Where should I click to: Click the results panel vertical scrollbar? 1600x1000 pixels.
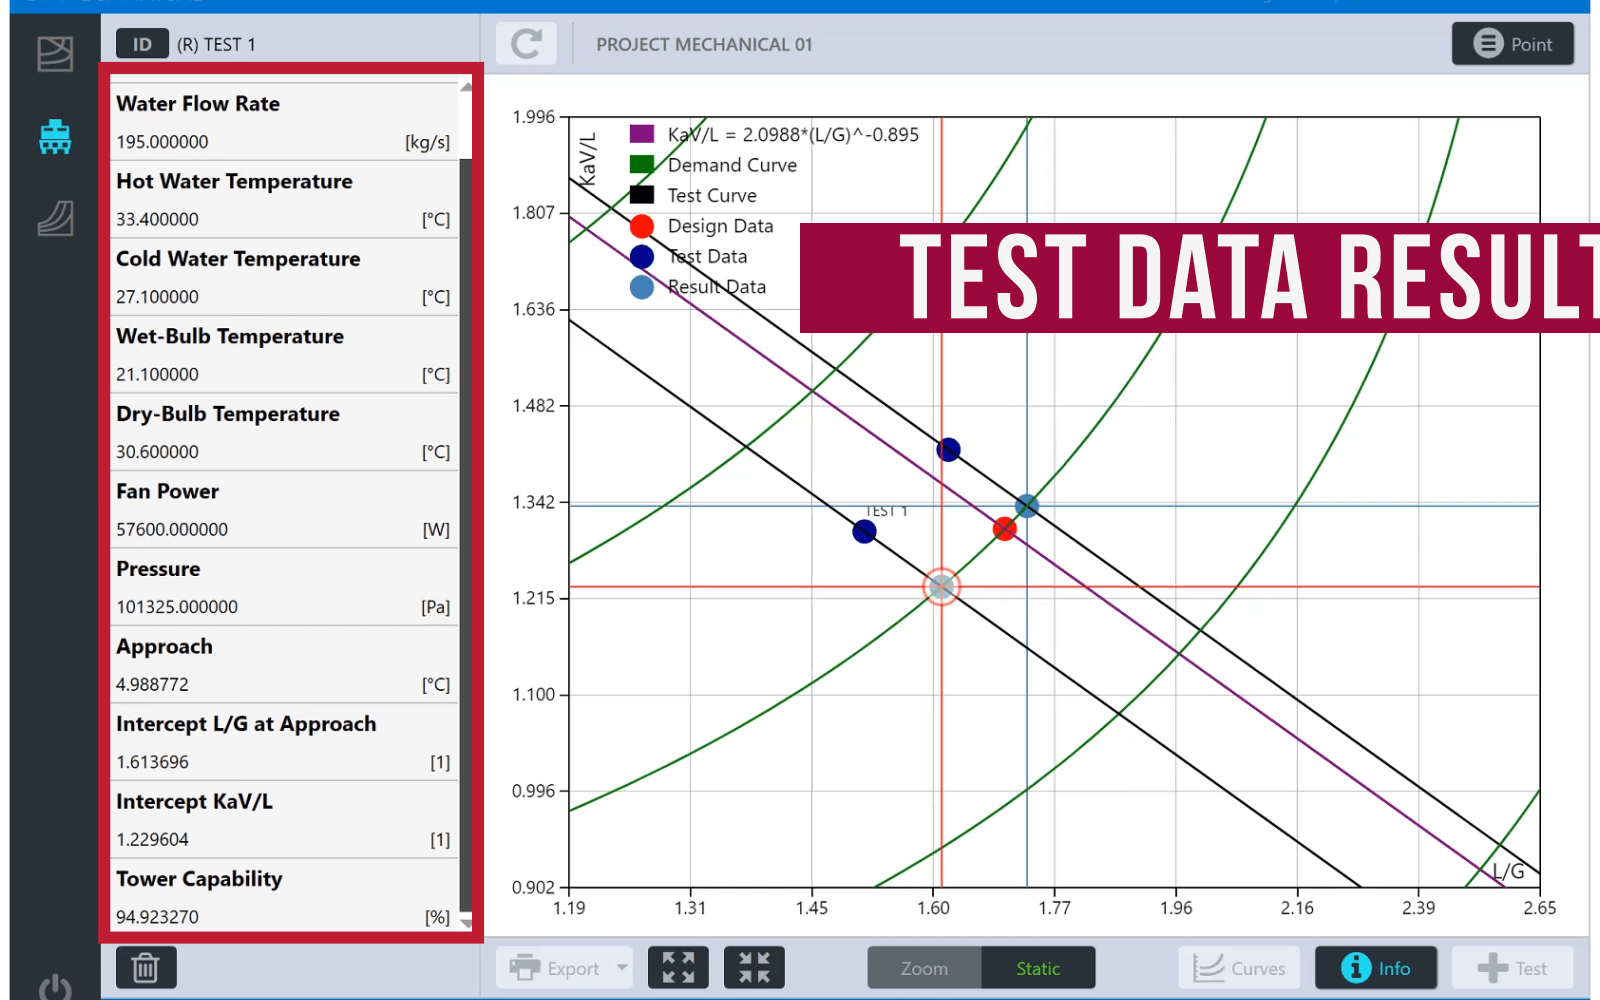(x=465, y=506)
